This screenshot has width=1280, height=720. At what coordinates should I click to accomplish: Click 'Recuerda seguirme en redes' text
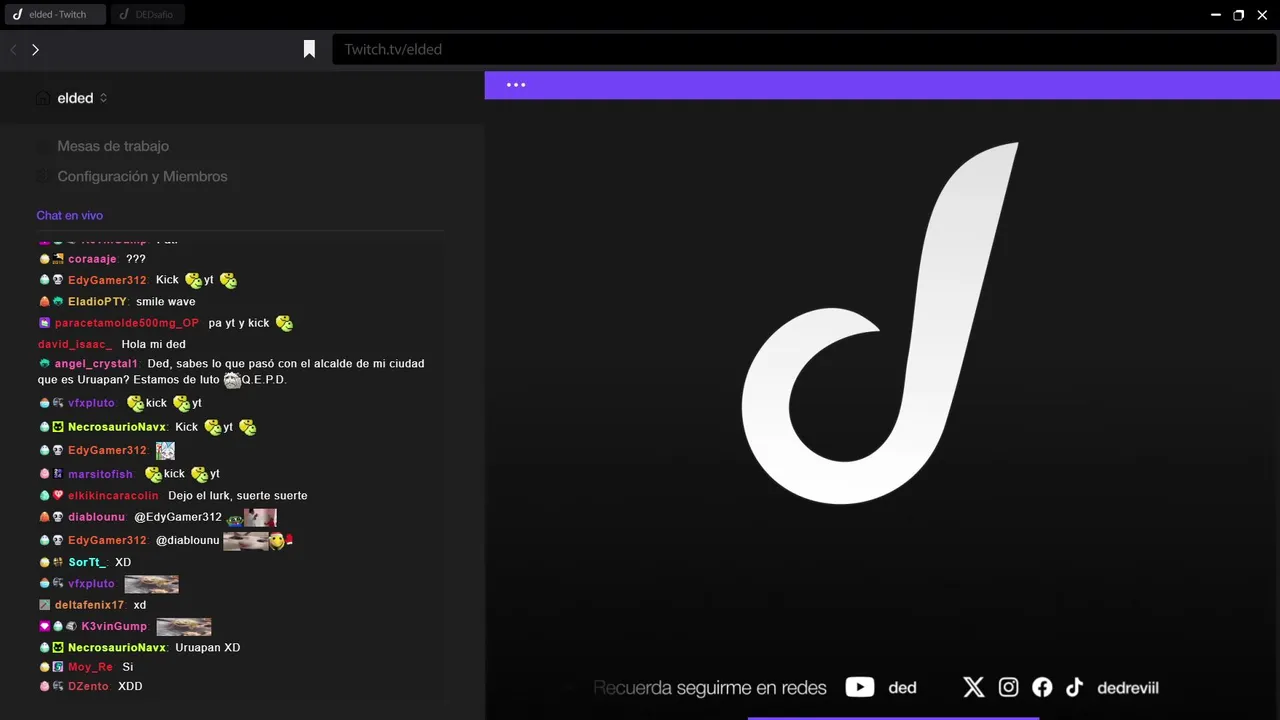[x=710, y=688]
